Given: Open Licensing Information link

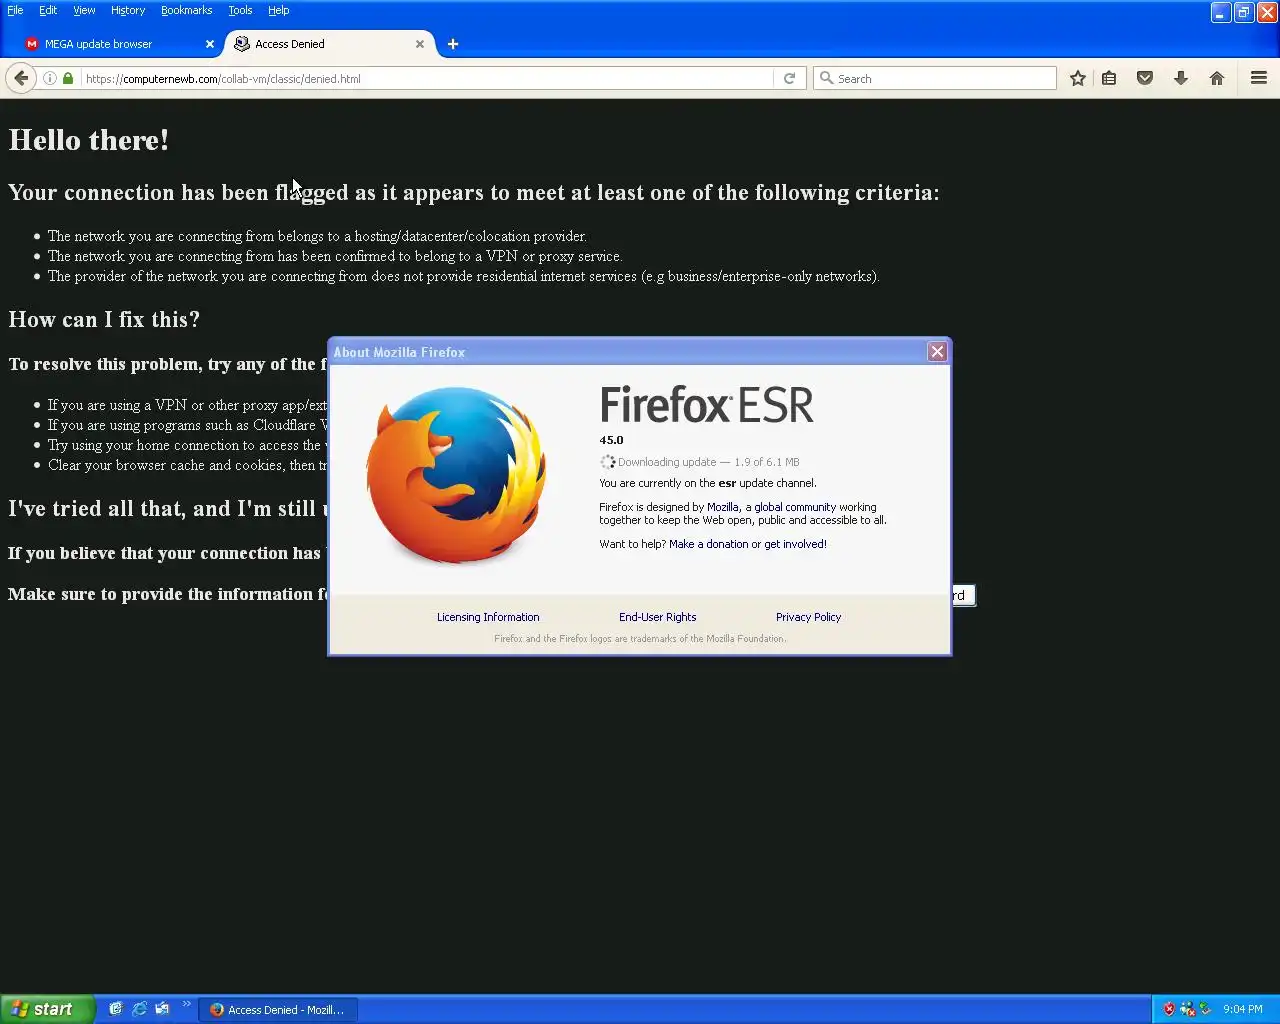Looking at the screenshot, I should pyautogui.click(x=488, y=617).
